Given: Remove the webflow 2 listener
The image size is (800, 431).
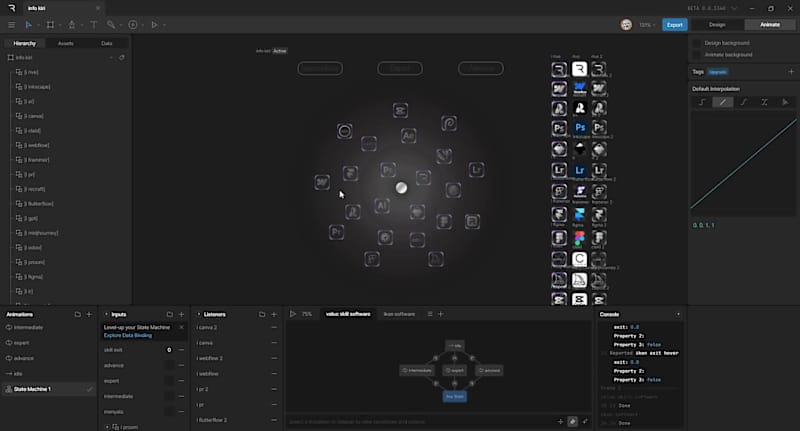Looking at the screenshot, I should 274,359.
